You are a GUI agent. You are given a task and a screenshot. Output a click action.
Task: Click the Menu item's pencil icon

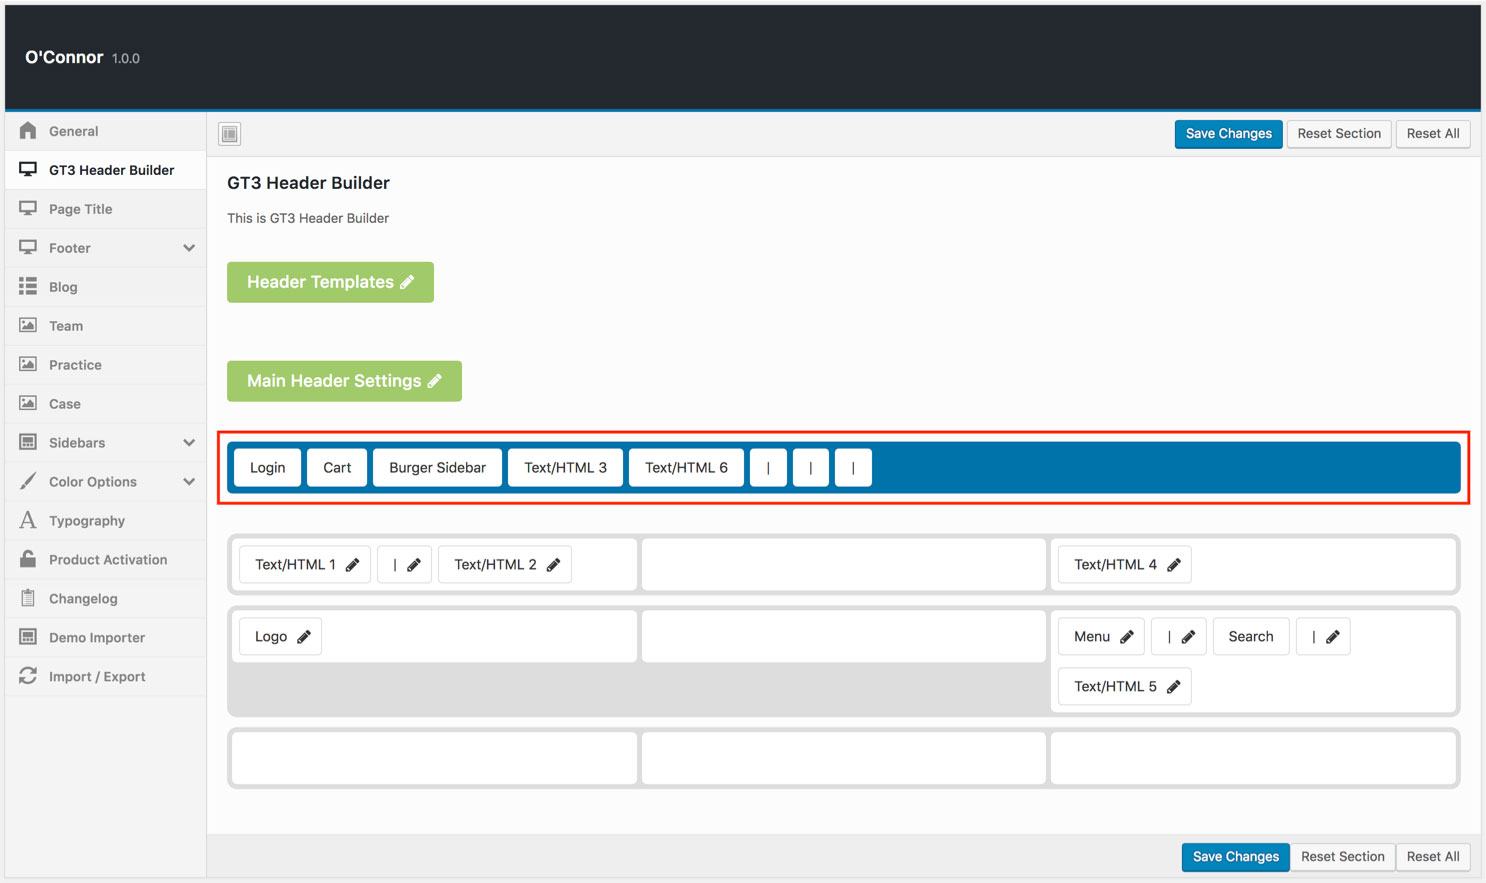click(x=1127, y=637)
